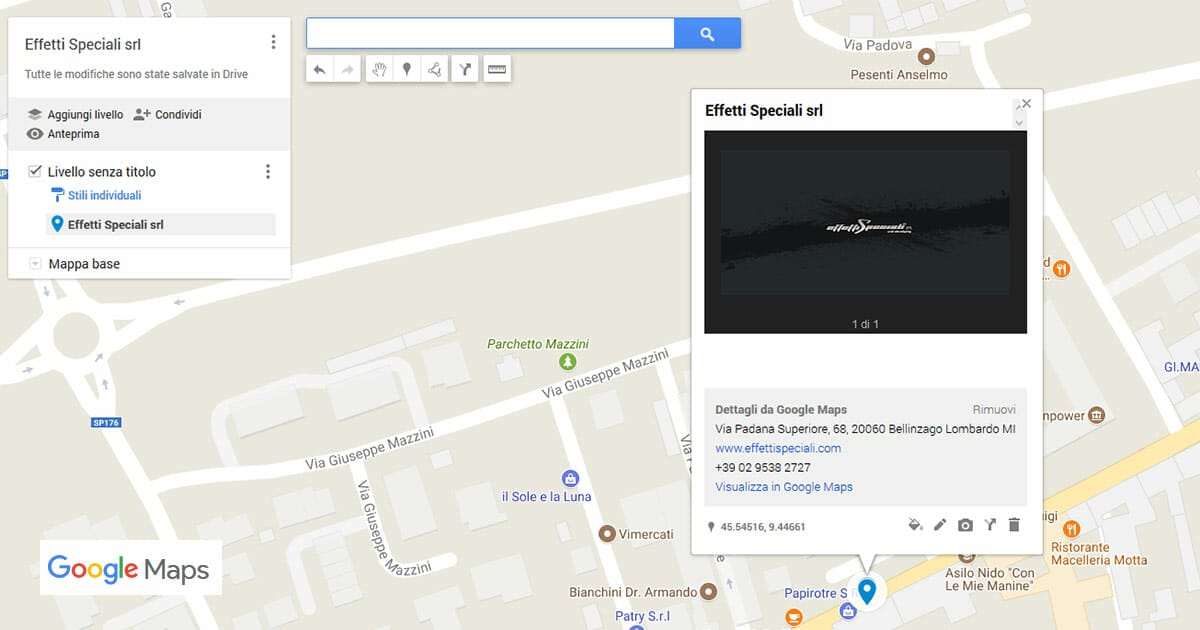Image resolution: width=1200 pixels, height=630 pixels.
Task: Open the www.effettispeciali.com link
Action: (778, 448)
